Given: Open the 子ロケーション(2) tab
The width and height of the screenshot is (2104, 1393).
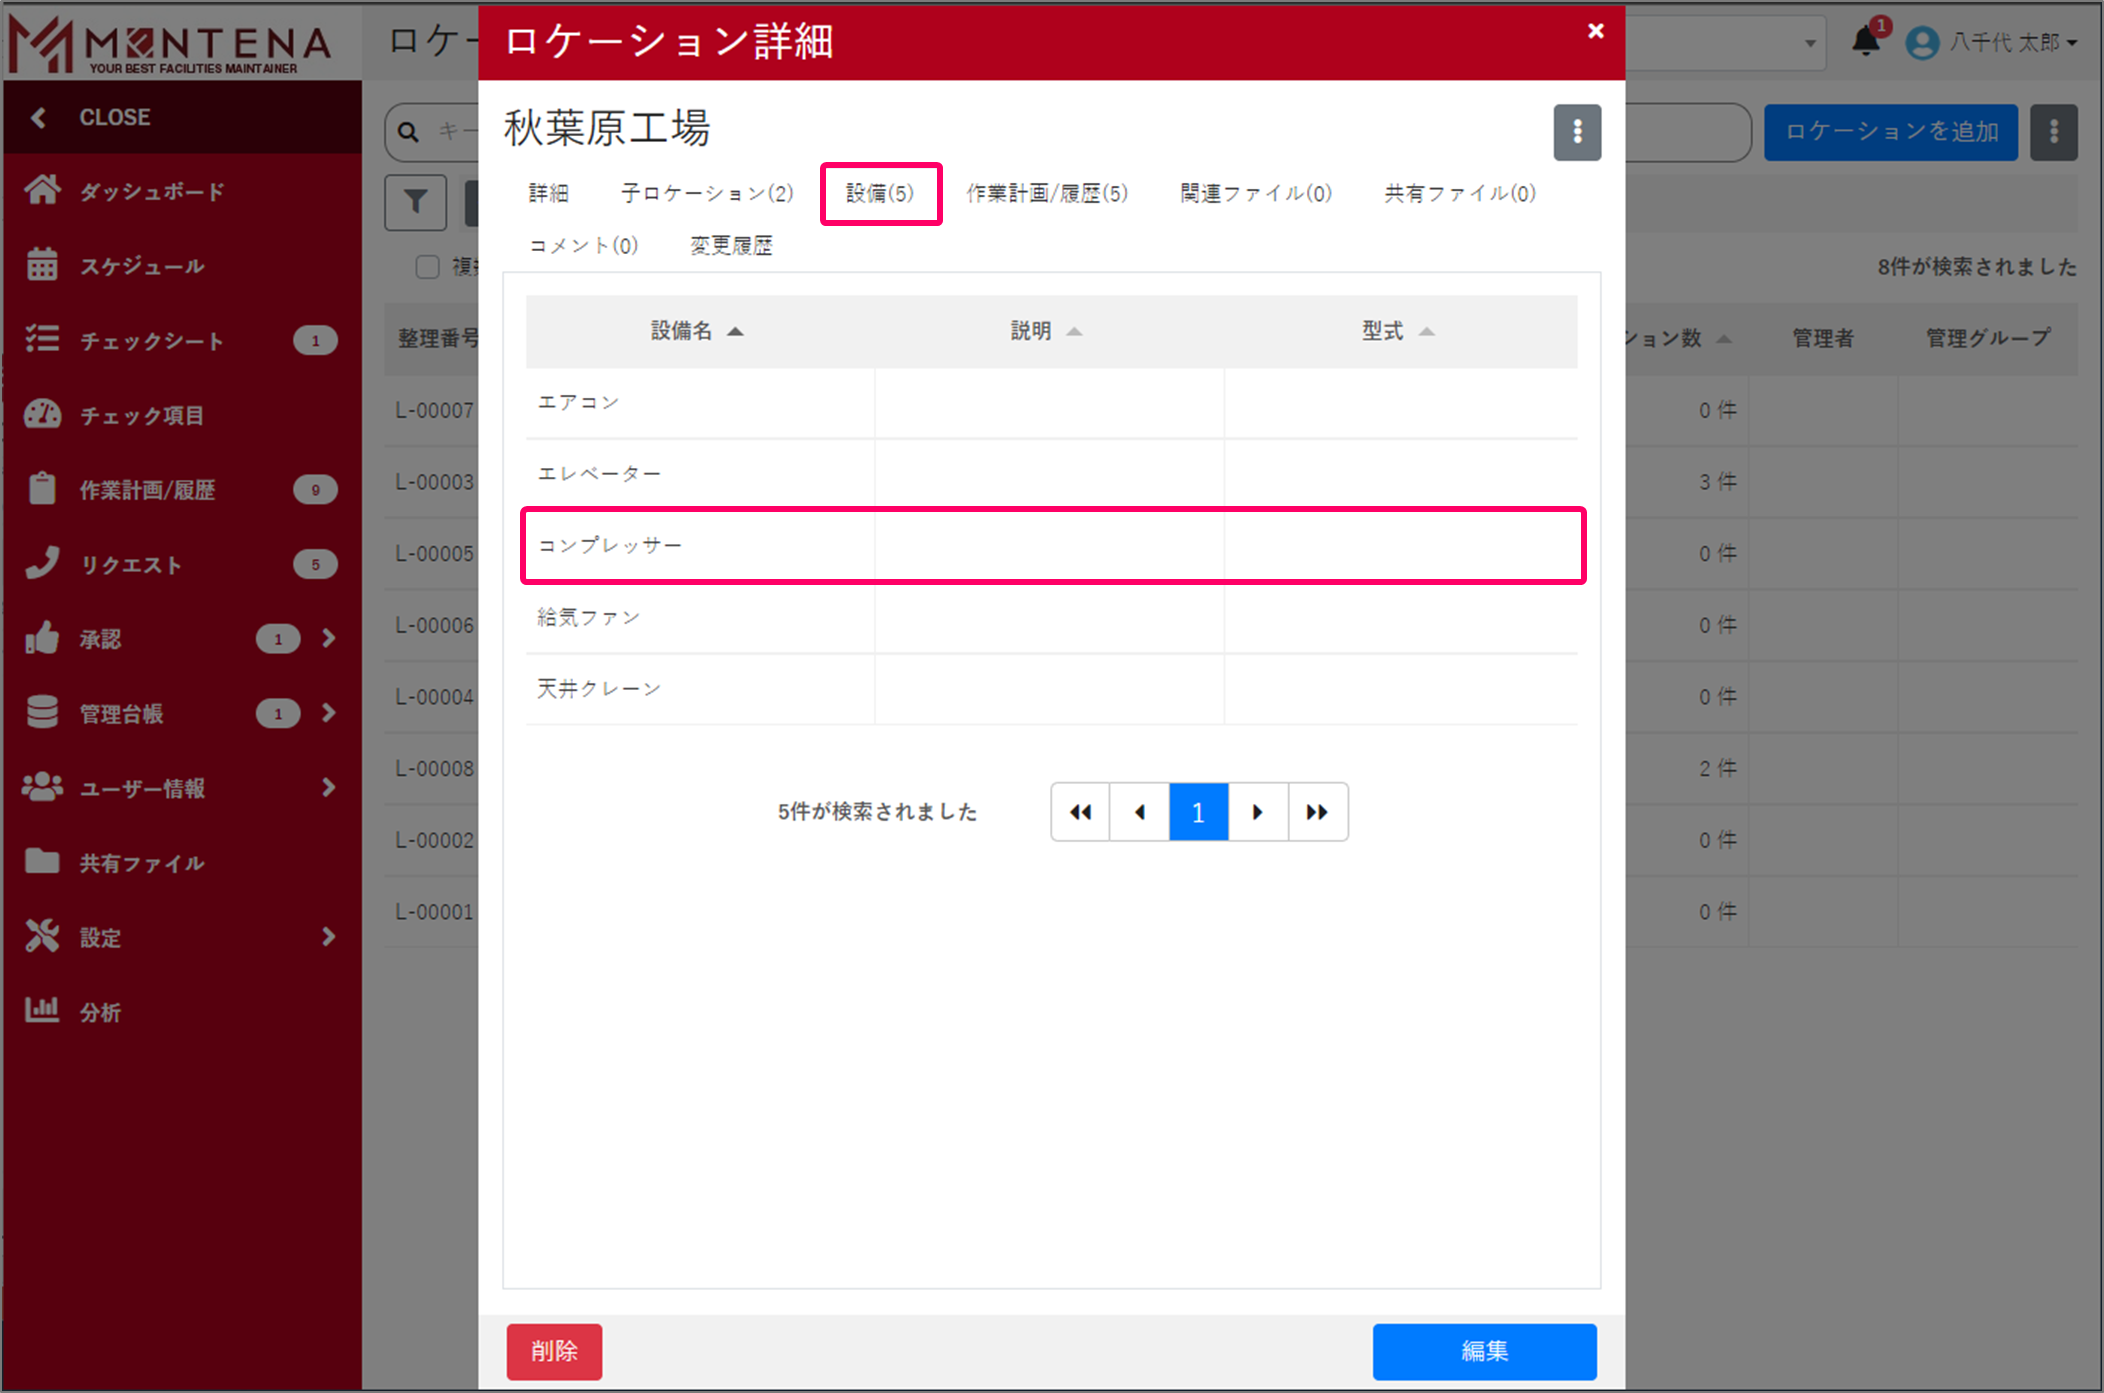Looking at the screenshot, I should (706, 193).
